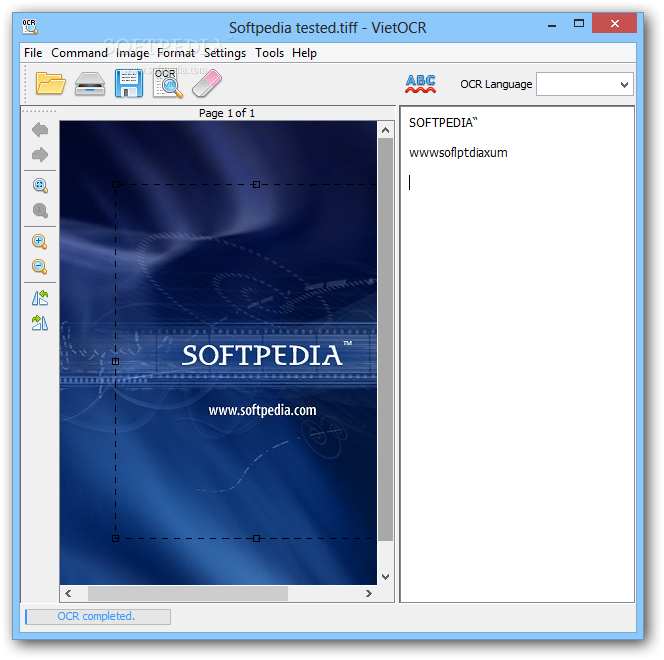
Task: Click the image vertical scrollbar thumb
Action: (x=385, y=340)
